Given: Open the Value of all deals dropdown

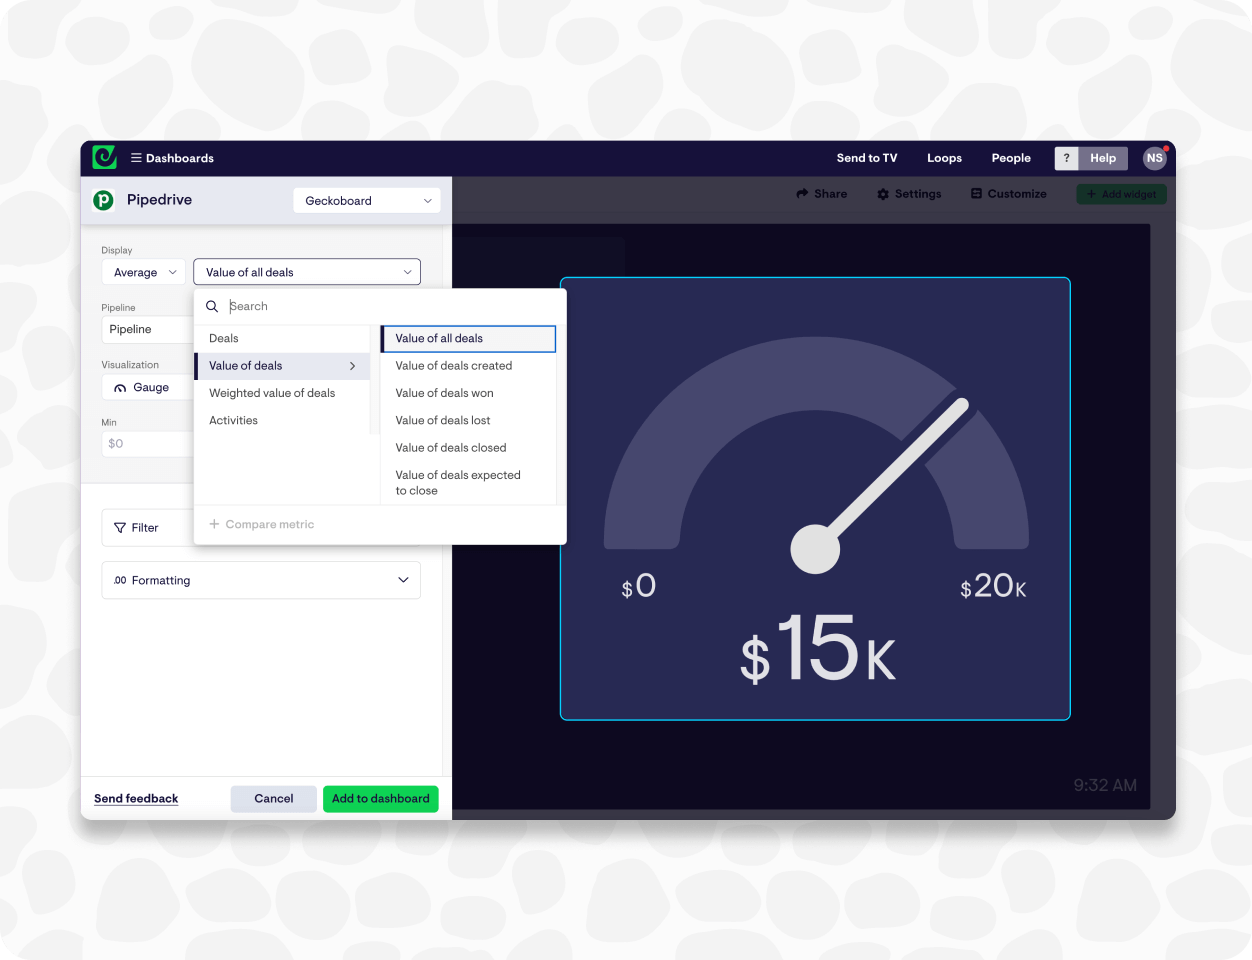Looking at the screenshot, I should [x=307, y=272].
